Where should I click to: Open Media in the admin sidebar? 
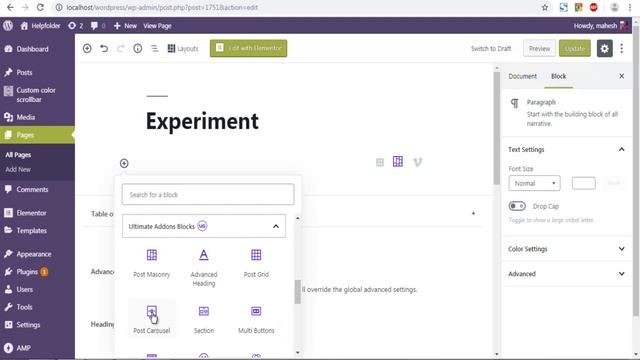tap(26, 117)
